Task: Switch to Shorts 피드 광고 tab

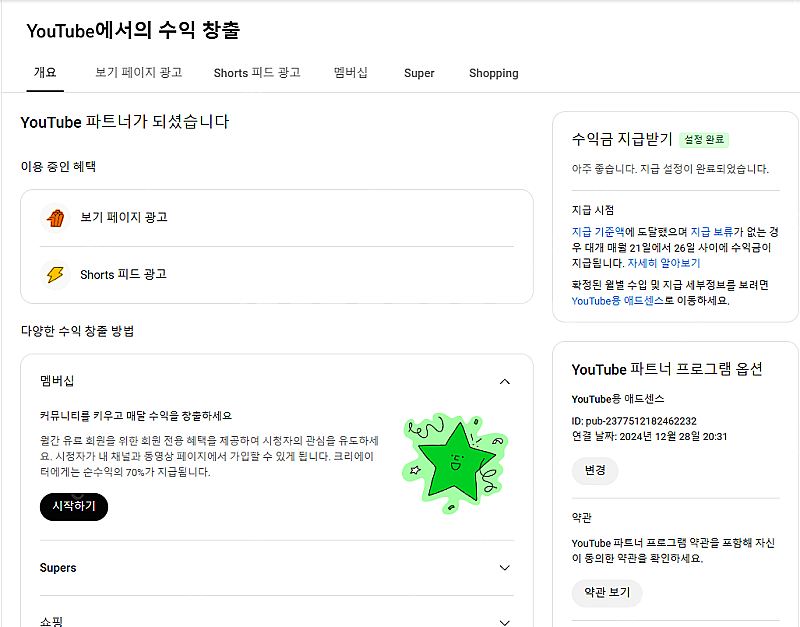Action: pyautogui.click(x=257, y=73)
